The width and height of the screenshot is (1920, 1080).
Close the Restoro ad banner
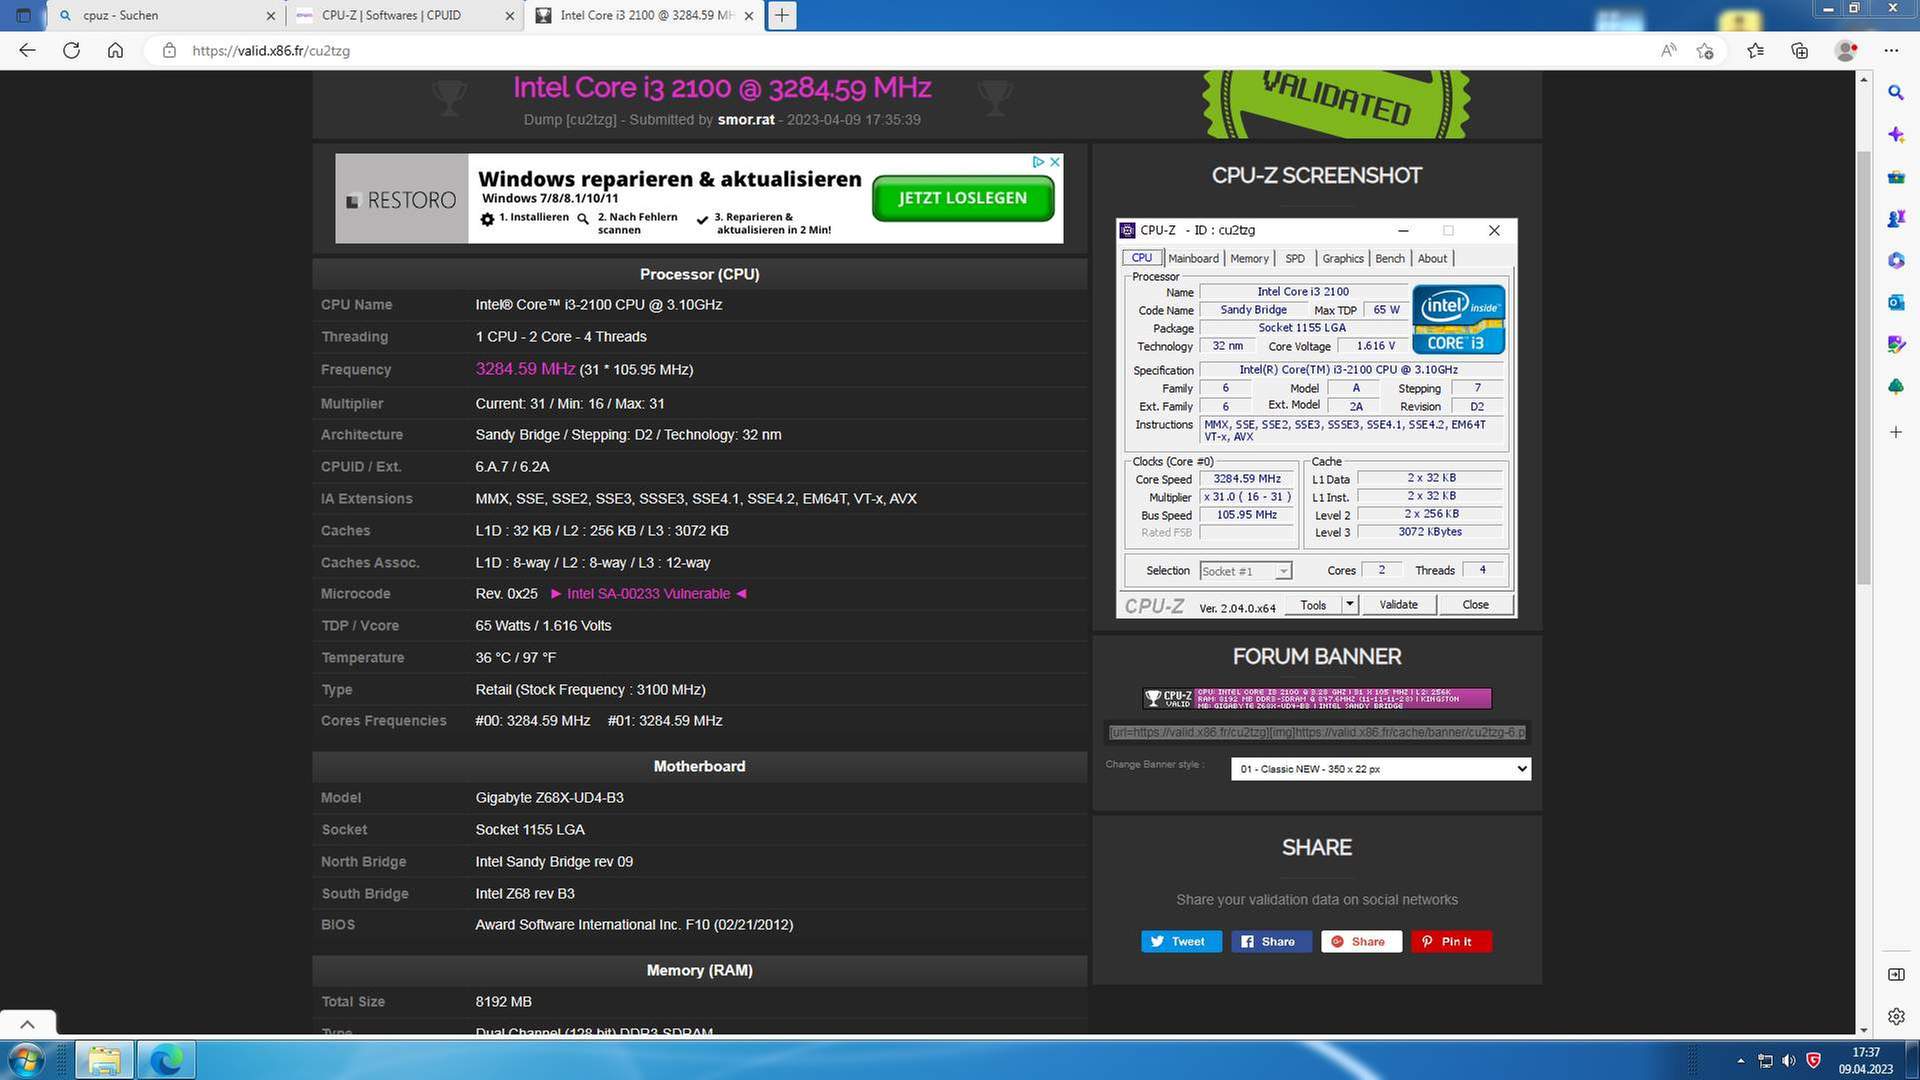click(1054, 161)
